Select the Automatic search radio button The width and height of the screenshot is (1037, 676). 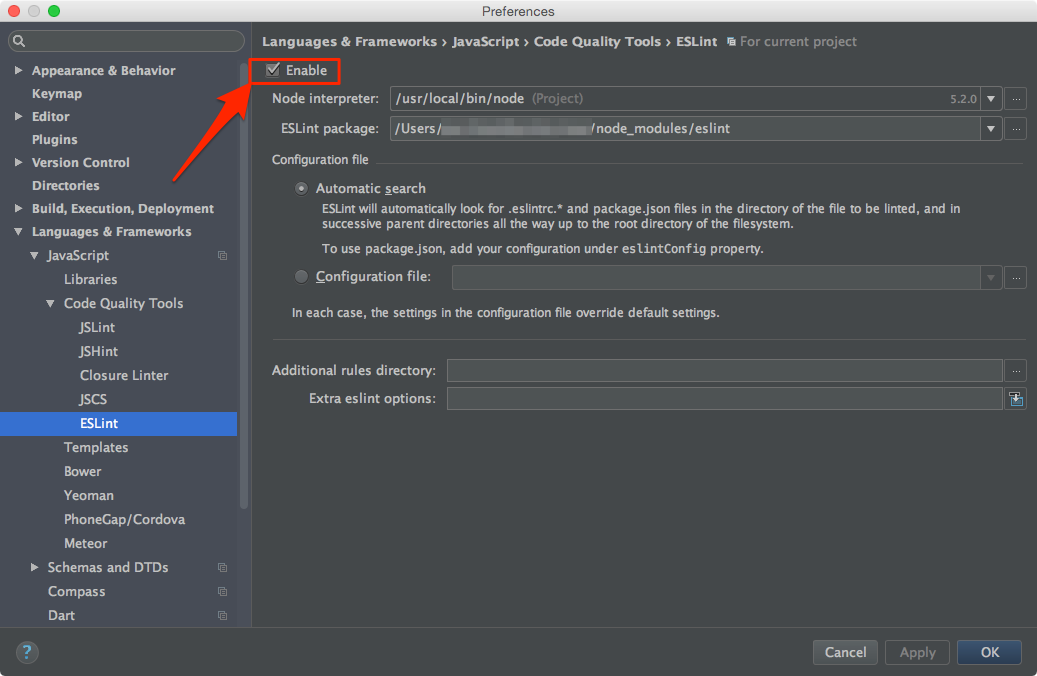(x=301, y=188)
